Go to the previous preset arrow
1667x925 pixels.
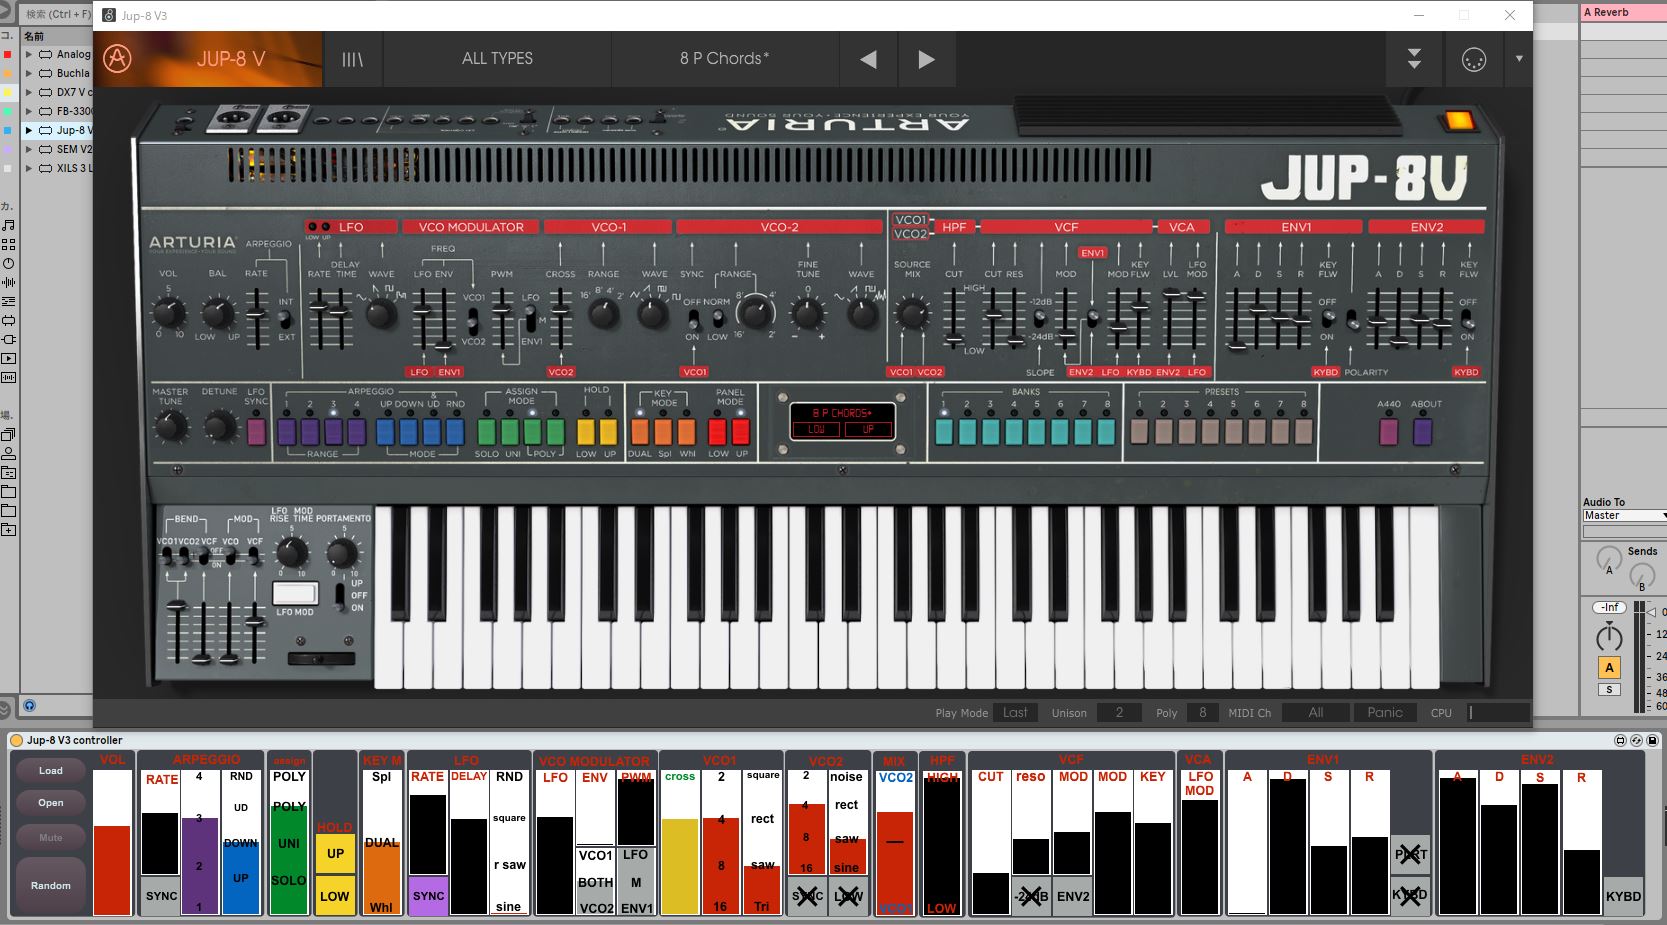point(868,59)
